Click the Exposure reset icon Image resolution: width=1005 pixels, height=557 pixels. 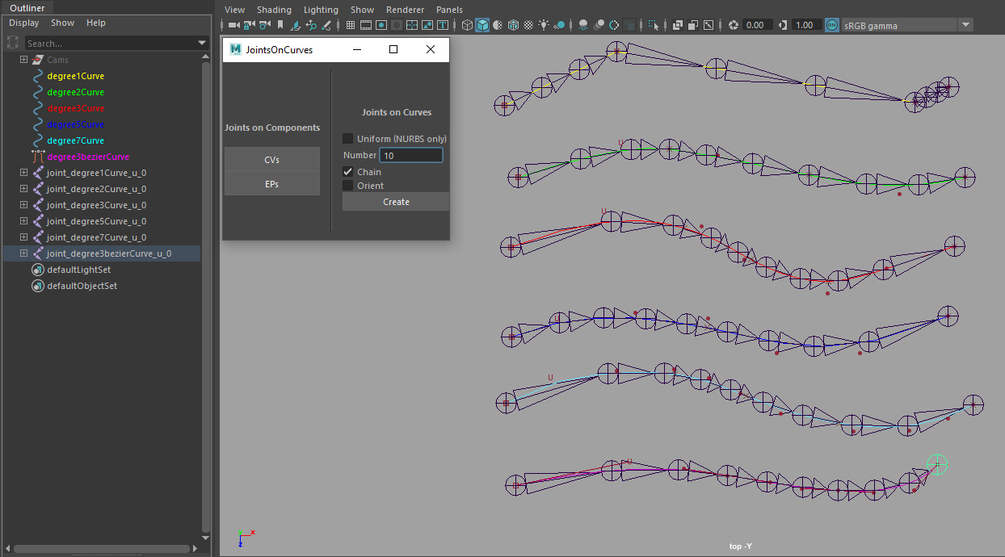(x=733, y=25)
